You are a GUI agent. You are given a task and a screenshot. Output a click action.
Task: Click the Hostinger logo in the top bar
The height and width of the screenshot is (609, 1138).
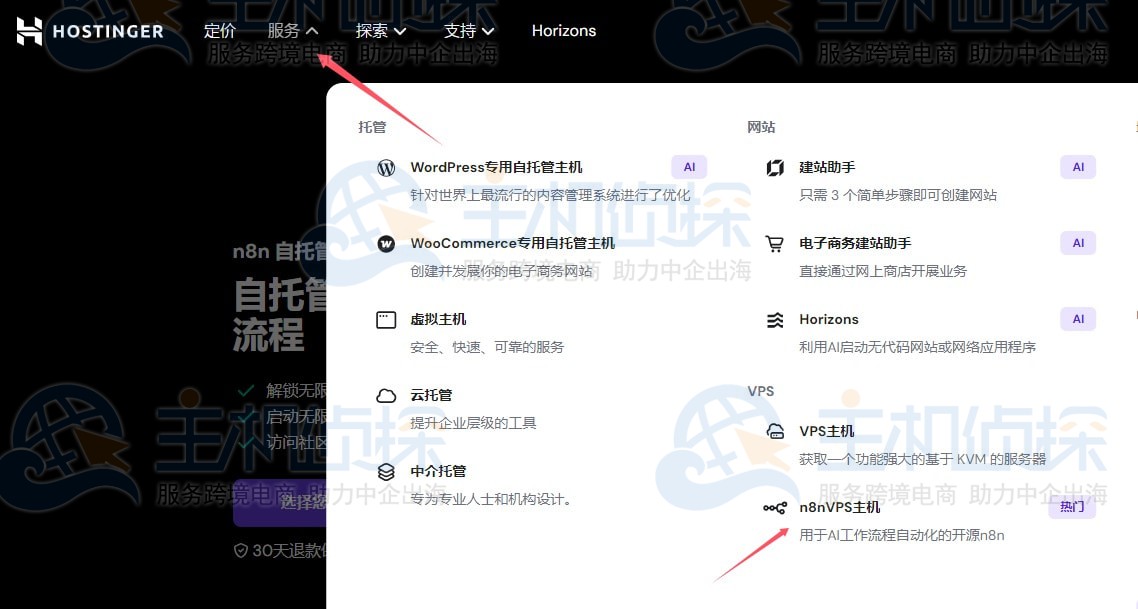point(90,31)
